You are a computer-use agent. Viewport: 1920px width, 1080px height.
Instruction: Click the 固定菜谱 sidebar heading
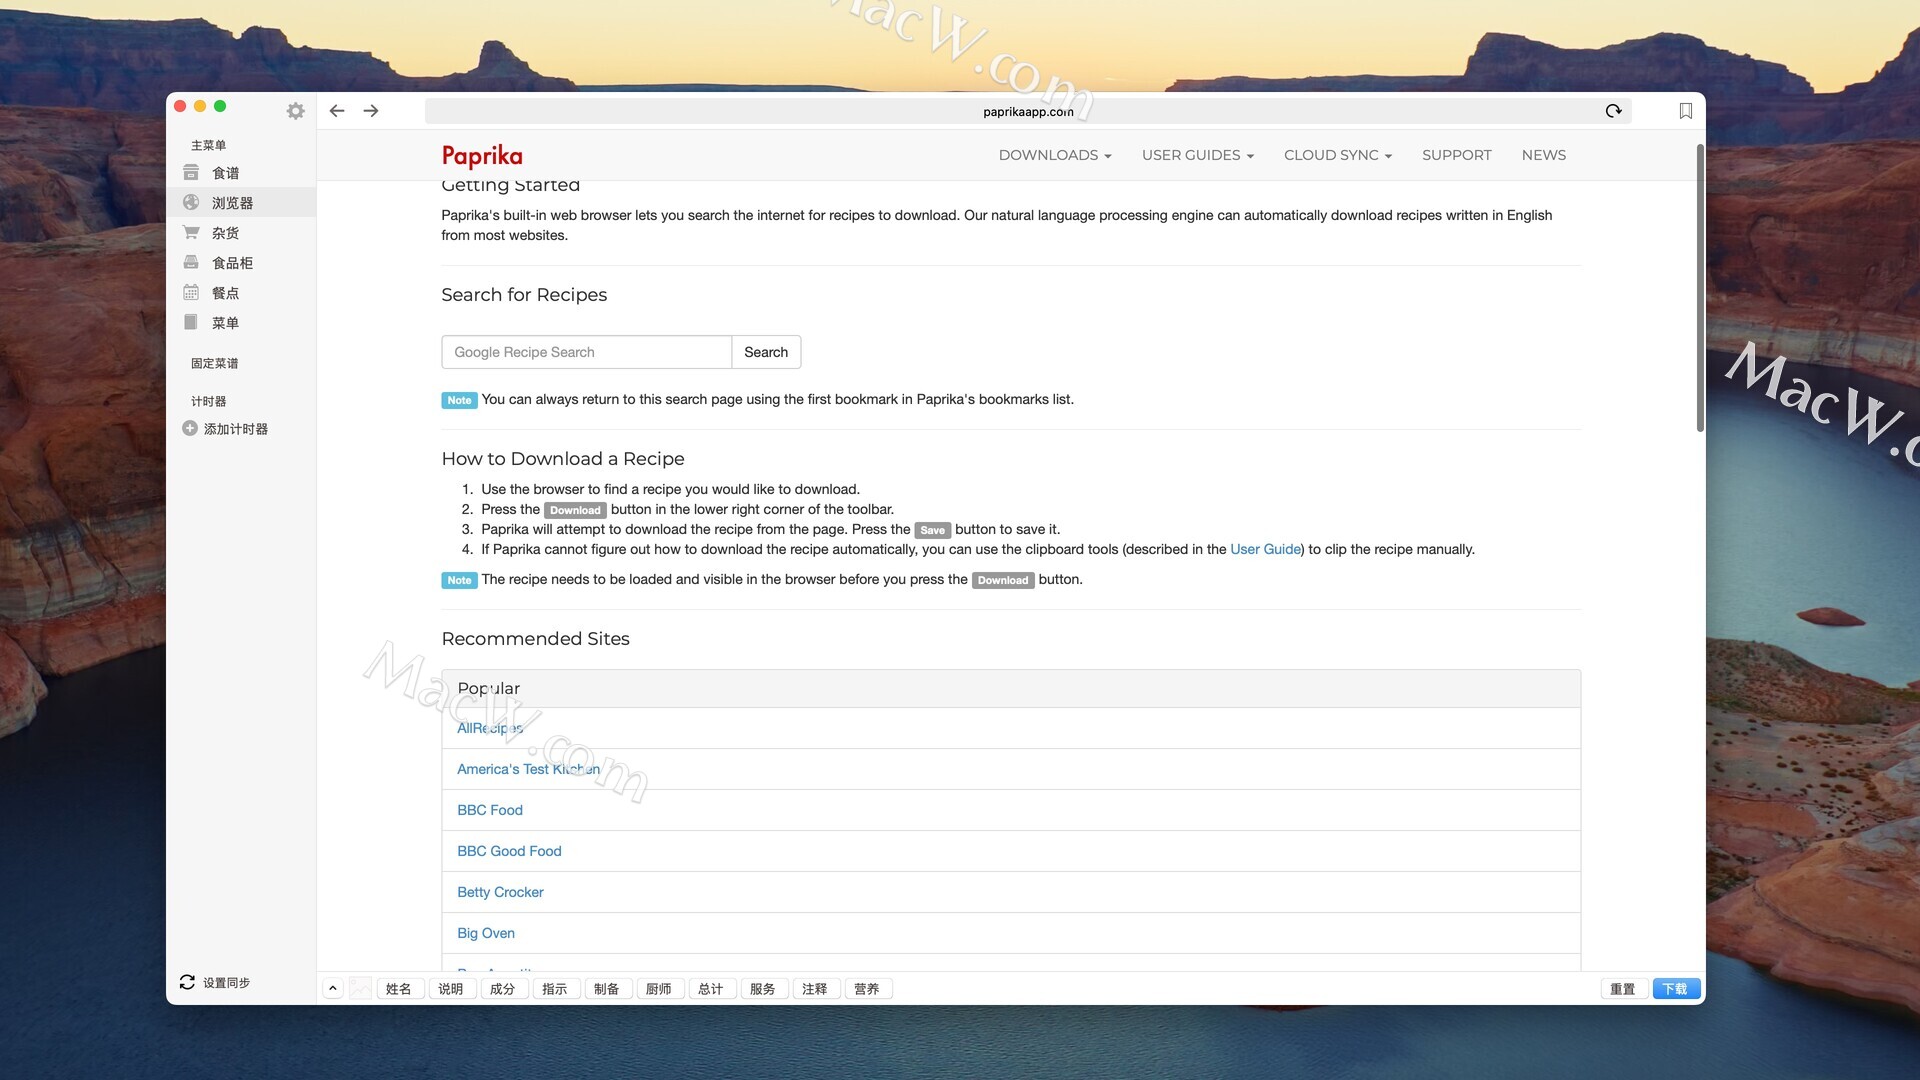click(215, 363)
